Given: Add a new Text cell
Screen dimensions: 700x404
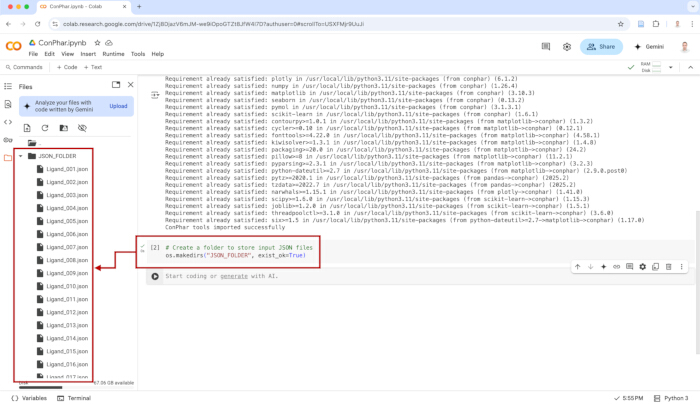Looking at the screenshot, I should click(93, 67).
